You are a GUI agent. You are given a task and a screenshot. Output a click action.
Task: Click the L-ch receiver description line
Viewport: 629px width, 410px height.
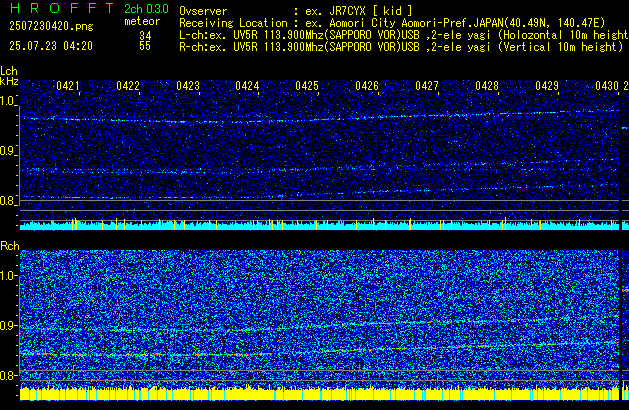pyautogui.click(x=404, y=35)
